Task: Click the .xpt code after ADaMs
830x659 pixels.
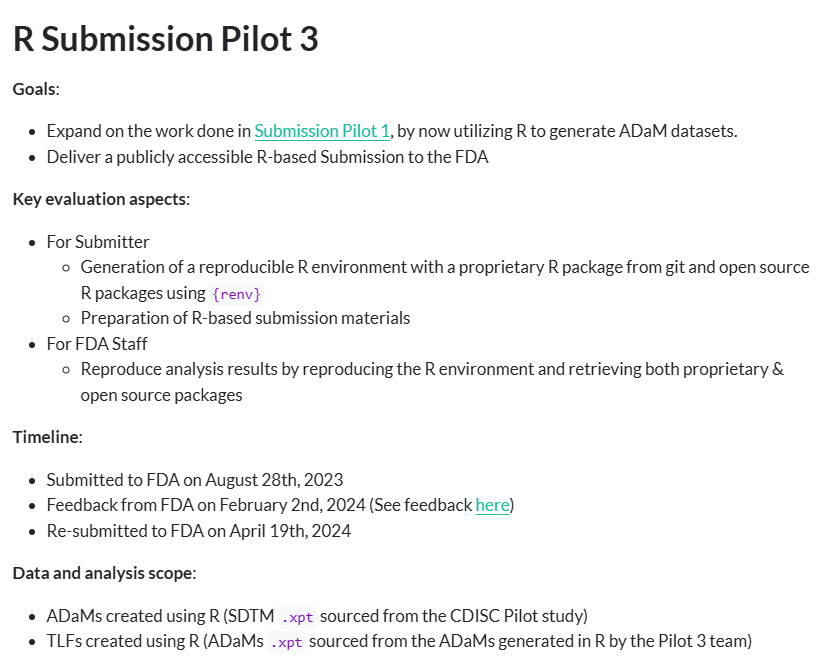Action: (x=285, y=642)
